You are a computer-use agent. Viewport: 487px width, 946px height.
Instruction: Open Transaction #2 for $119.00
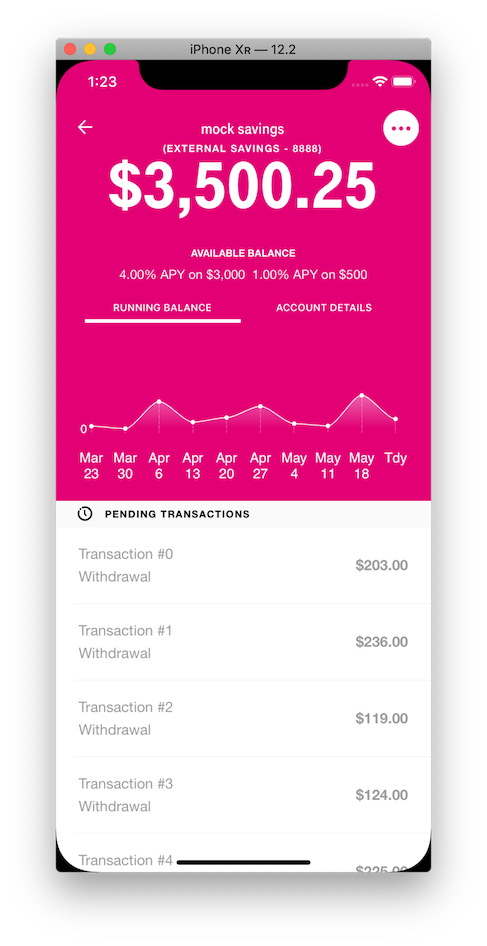(243, 719)
